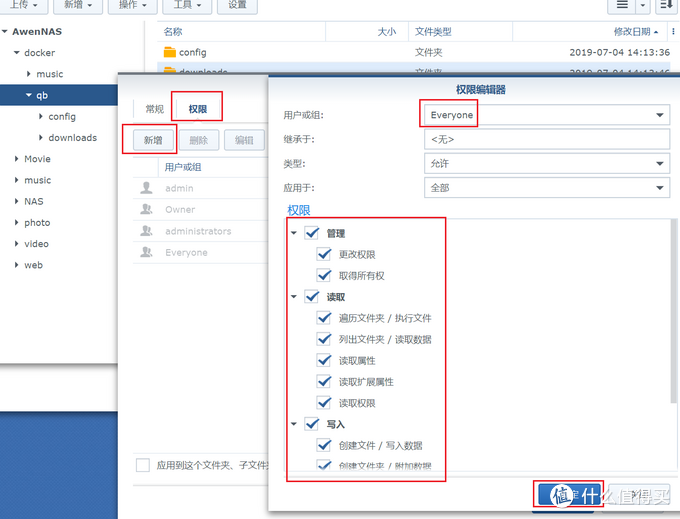Switch to the 常规 tab
The height and width of the screenshot is (519, 680).
[x=154, y=108]
